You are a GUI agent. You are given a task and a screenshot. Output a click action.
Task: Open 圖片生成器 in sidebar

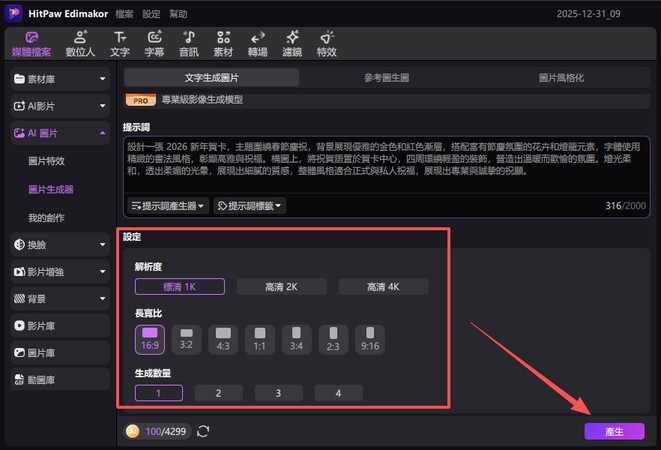point(51,189)
